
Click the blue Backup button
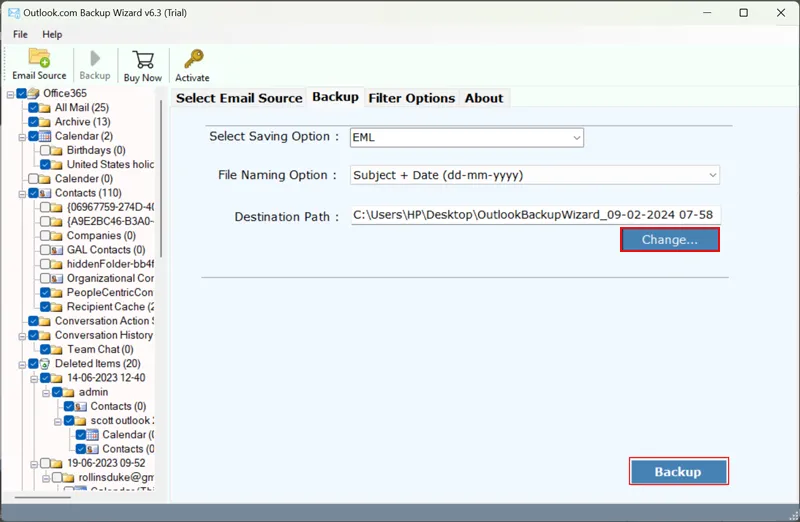click(x=678, y=472)
